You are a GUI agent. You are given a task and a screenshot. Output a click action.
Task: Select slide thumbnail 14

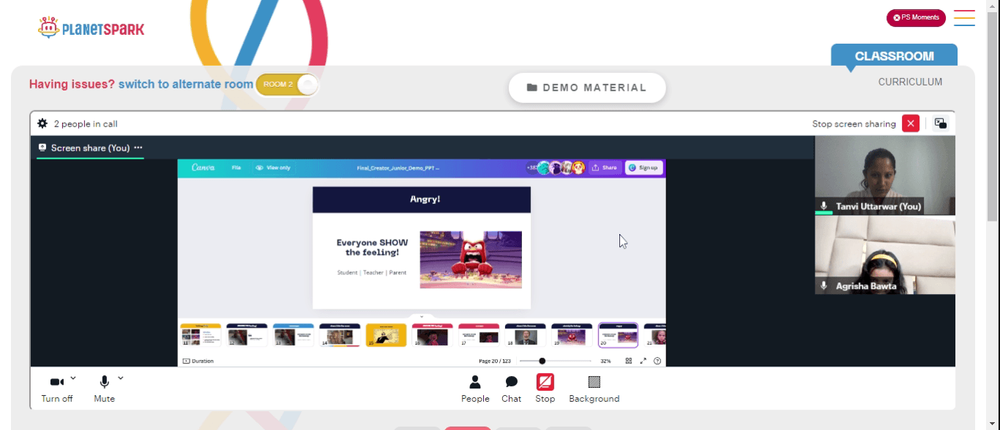339,335
